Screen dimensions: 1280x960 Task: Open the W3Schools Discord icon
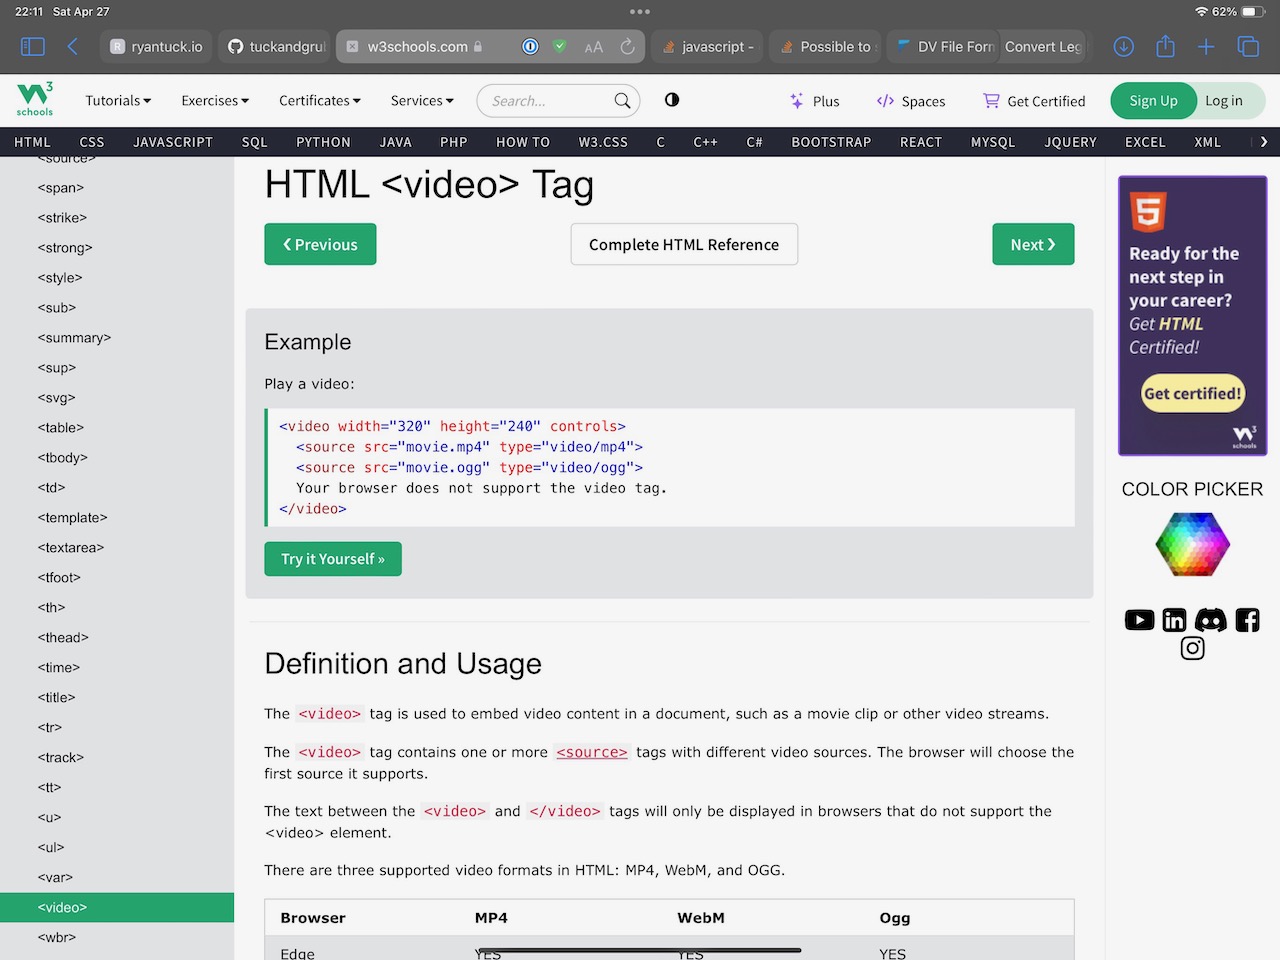click(1210, 620)
